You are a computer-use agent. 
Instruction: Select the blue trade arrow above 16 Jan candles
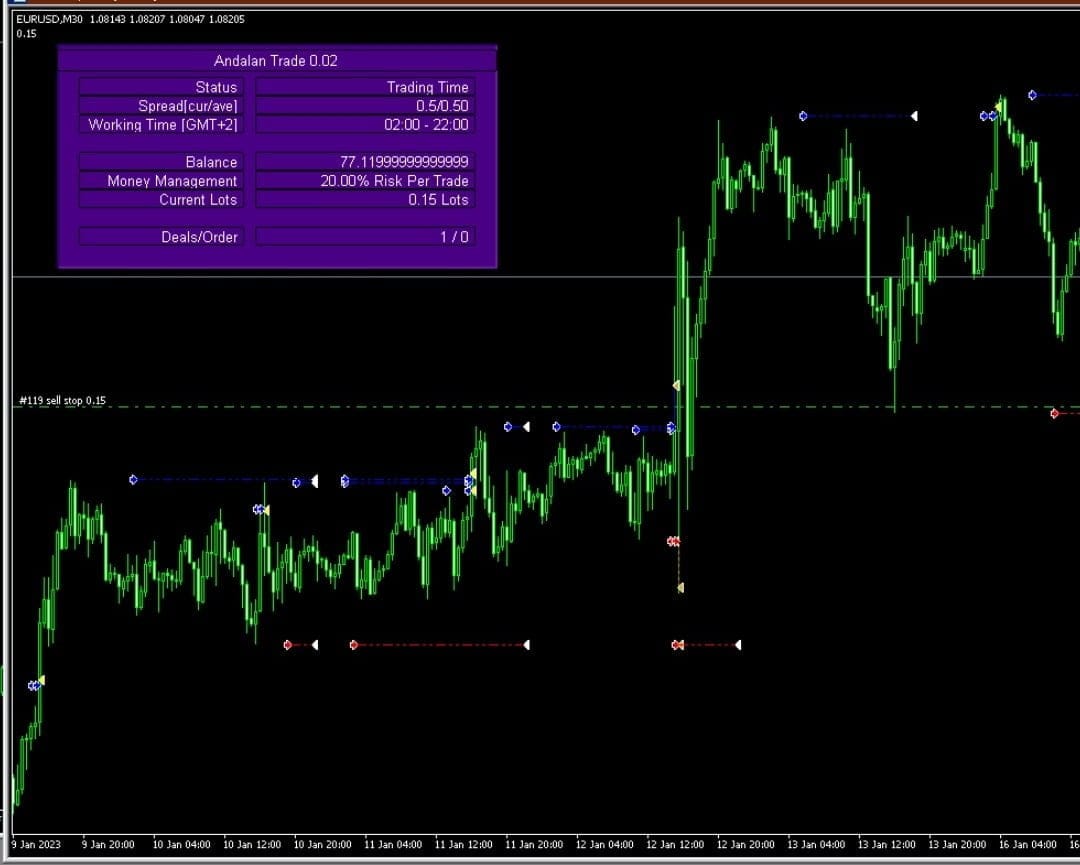pos(1032,96)
